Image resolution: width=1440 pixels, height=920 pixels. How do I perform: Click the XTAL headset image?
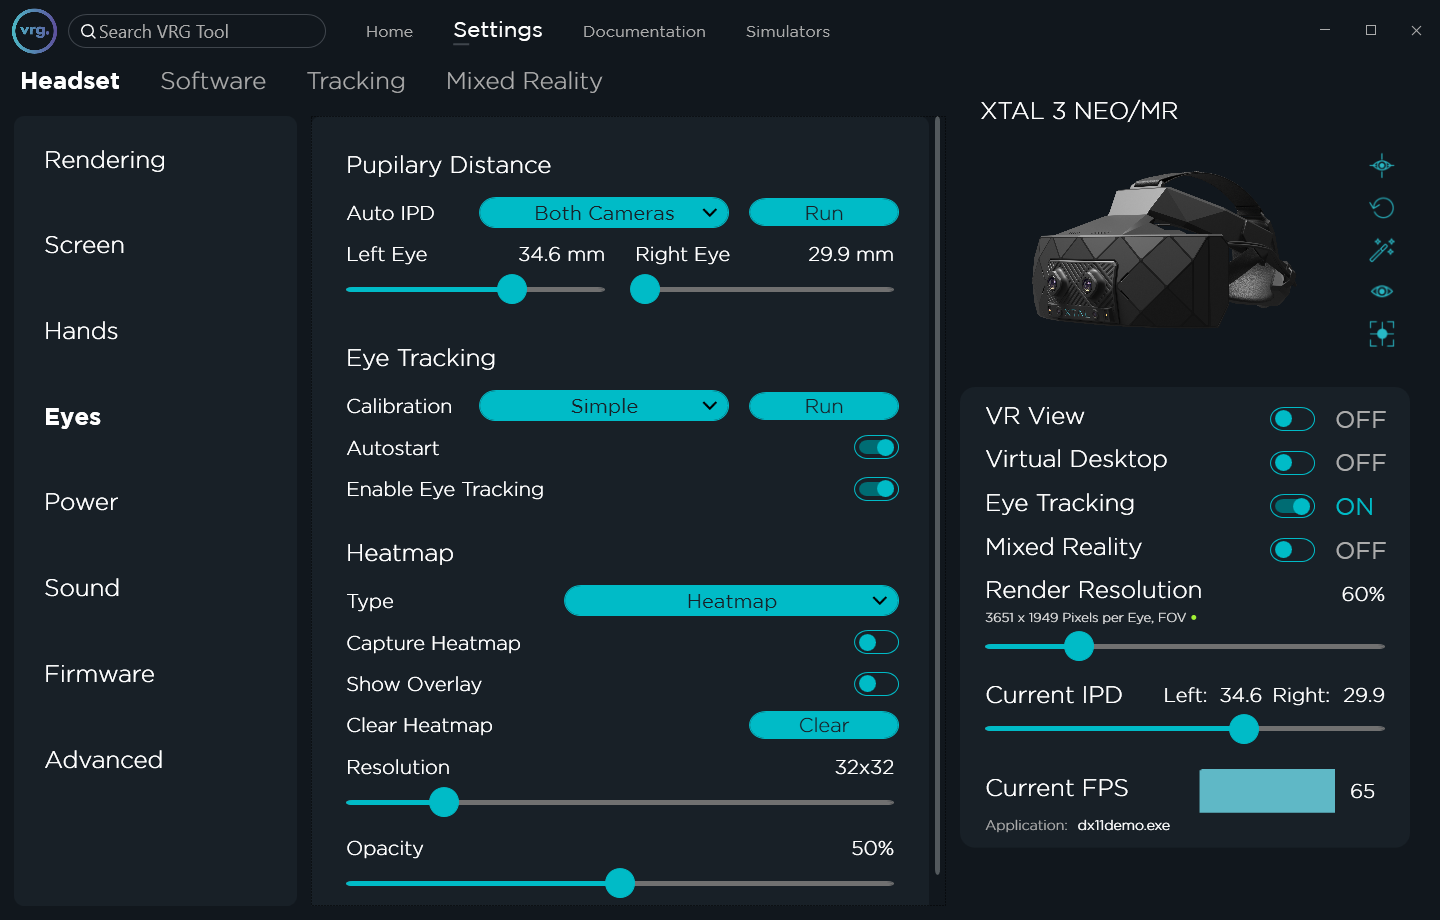coord(1162,250)
